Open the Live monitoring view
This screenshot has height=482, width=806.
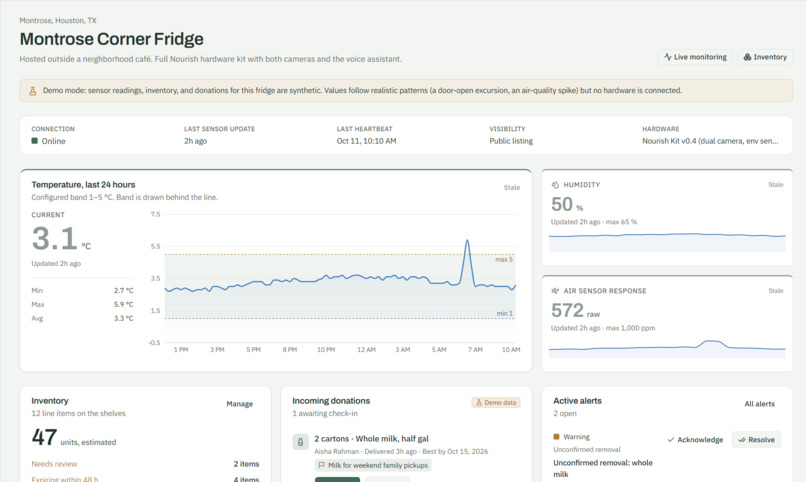click(x=695, y=57)
